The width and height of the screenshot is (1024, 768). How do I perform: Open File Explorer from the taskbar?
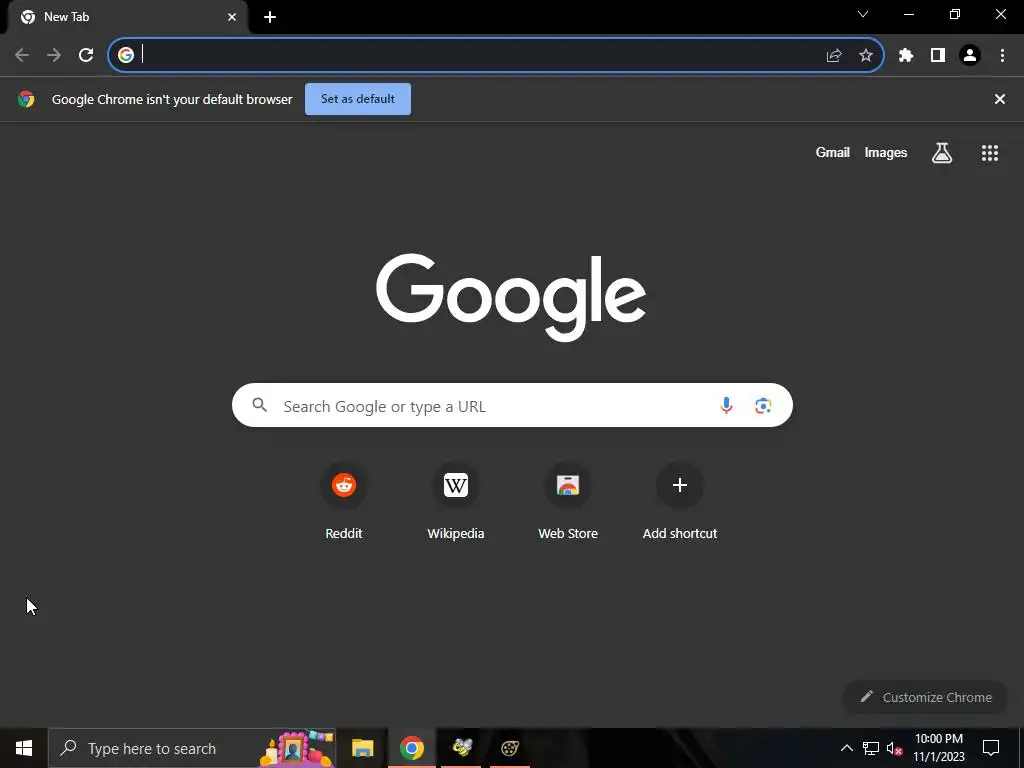pyautogui.click(x=362, y=748)
